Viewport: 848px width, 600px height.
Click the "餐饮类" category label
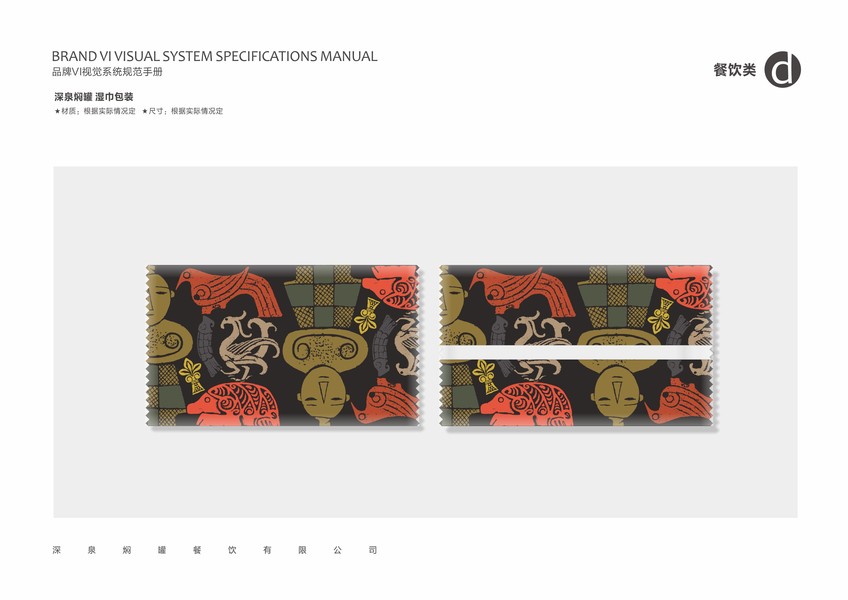[734, 70]
